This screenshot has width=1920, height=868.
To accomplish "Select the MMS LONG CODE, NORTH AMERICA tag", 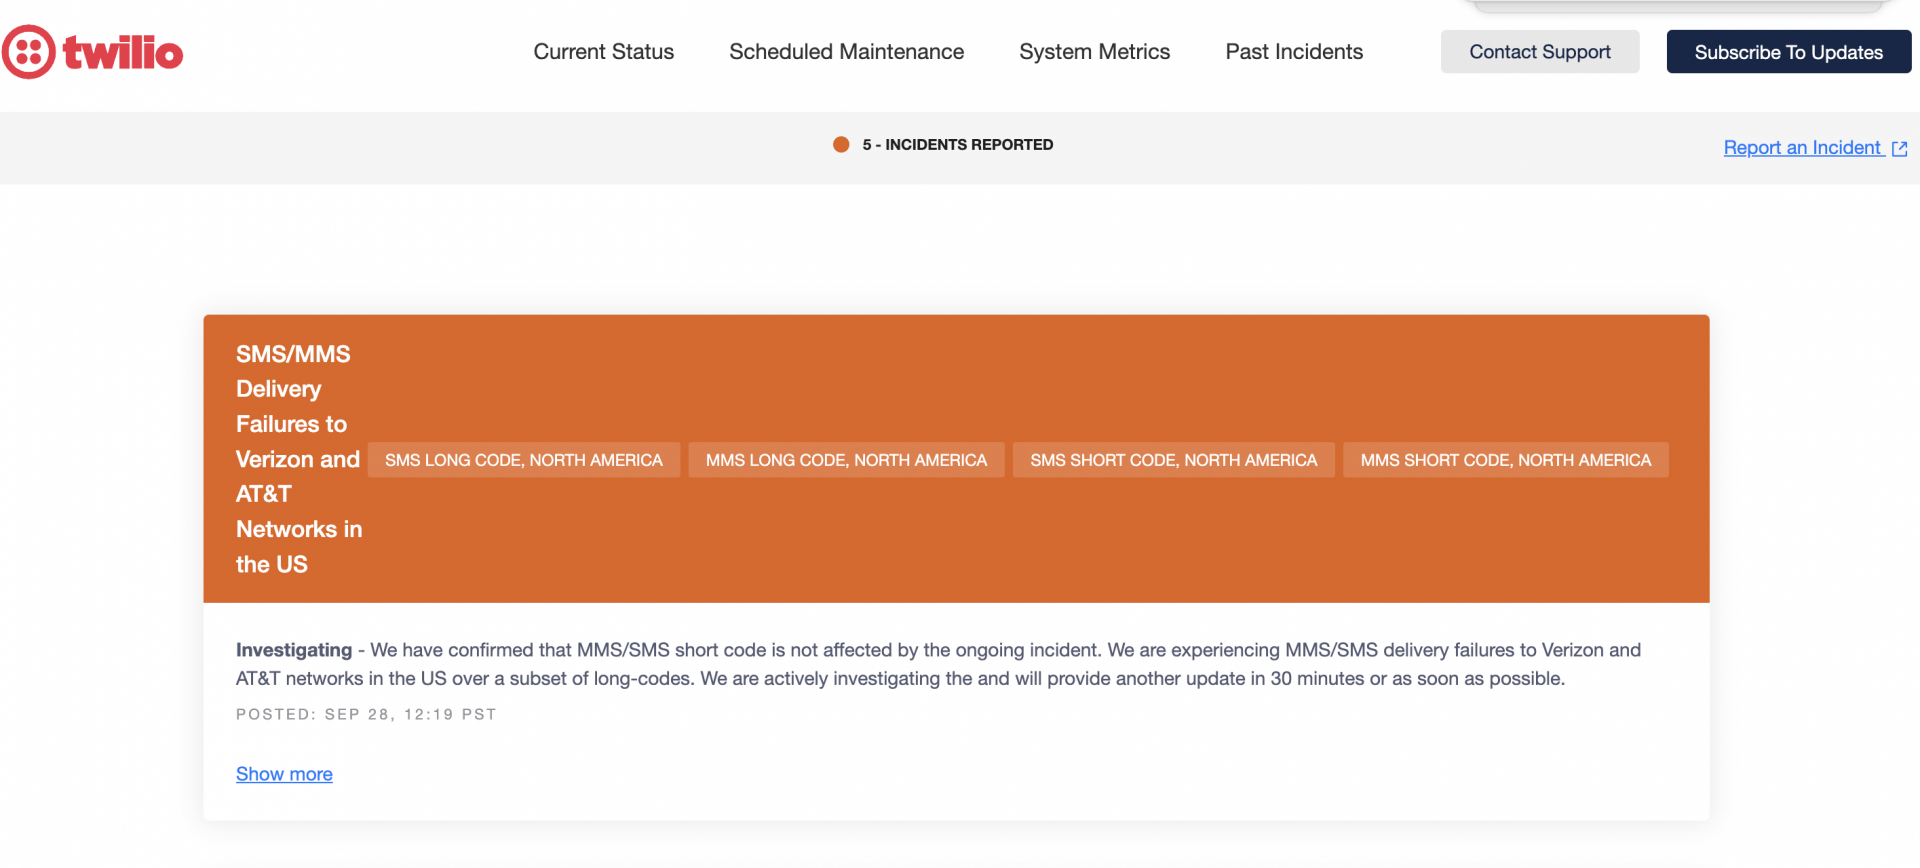I will click(846, 459).
